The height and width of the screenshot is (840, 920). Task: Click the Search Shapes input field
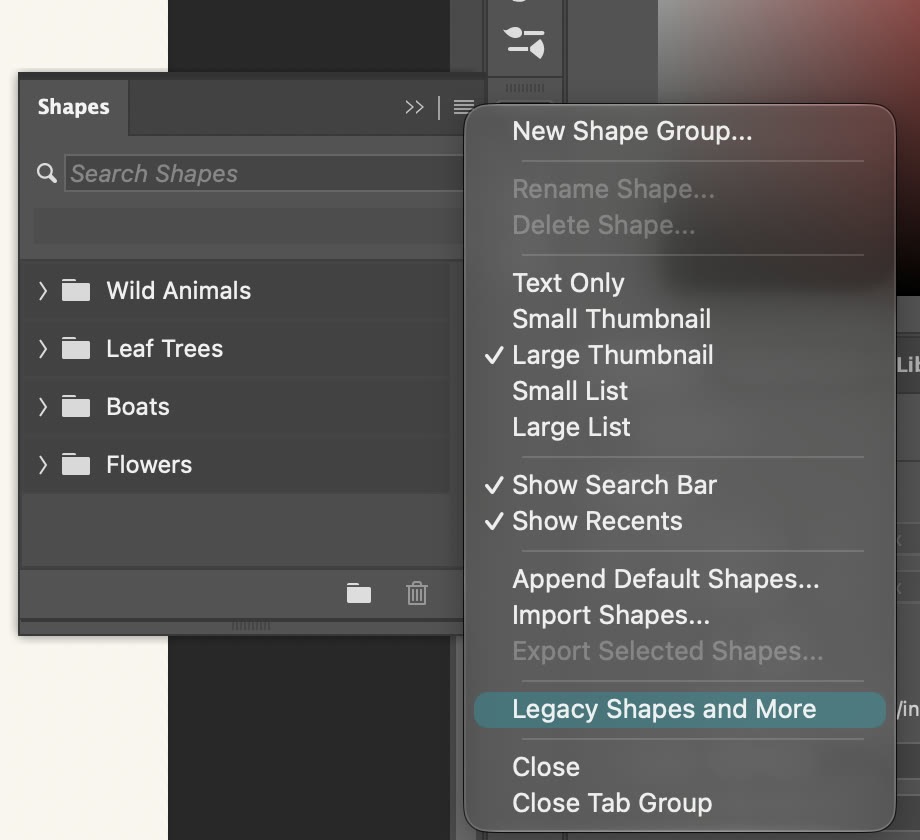click(x=264, y=173)
